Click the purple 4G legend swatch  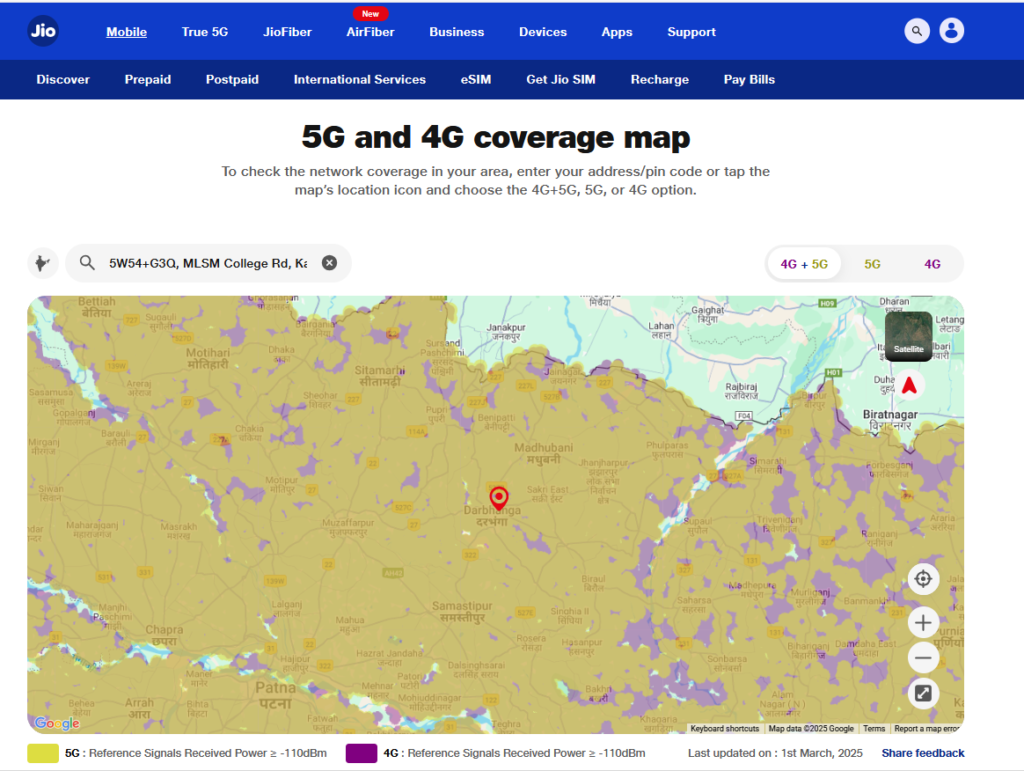(361, 753)
